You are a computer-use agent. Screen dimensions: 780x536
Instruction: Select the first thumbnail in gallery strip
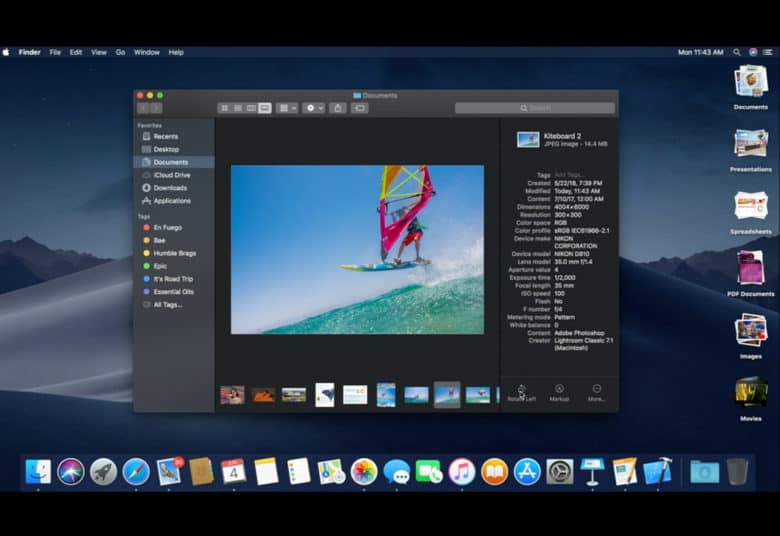pyautogui.click(x=232, y=395)
